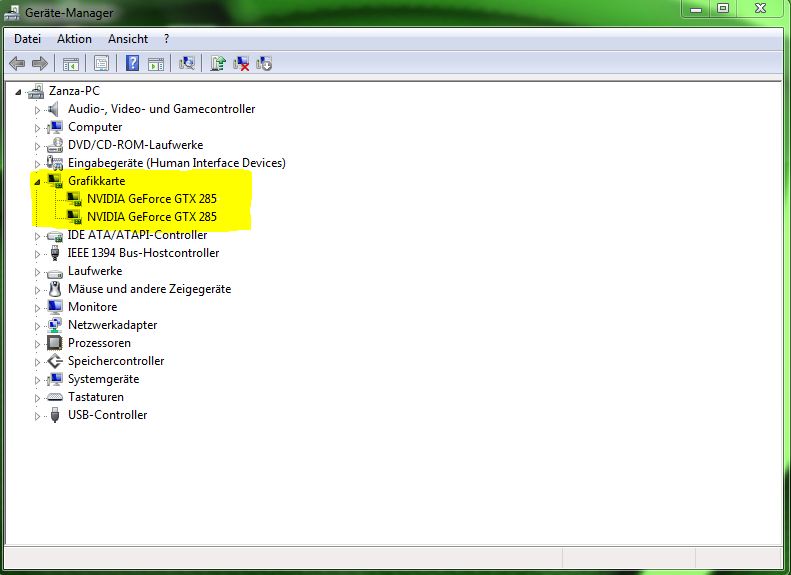Scan for hardware changes icon
791x575 pixels.
(x=187, y=63)
